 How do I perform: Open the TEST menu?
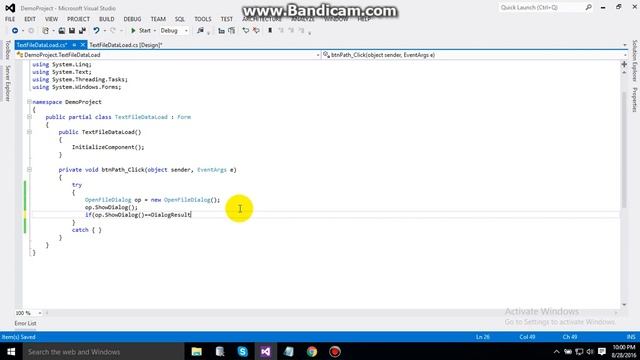(227, 19)
